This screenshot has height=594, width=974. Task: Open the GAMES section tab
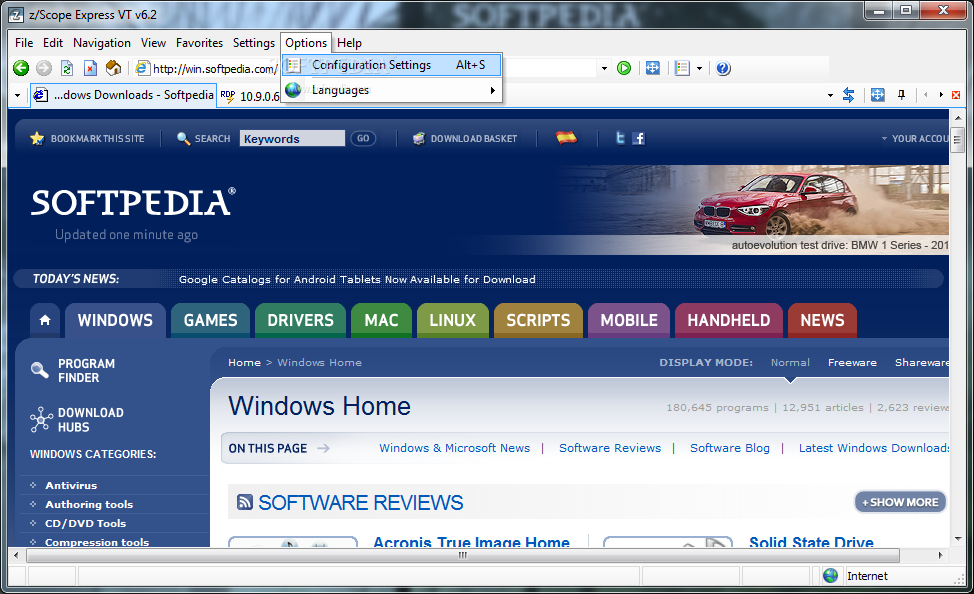pyautogui.click(x=211, y=320)
